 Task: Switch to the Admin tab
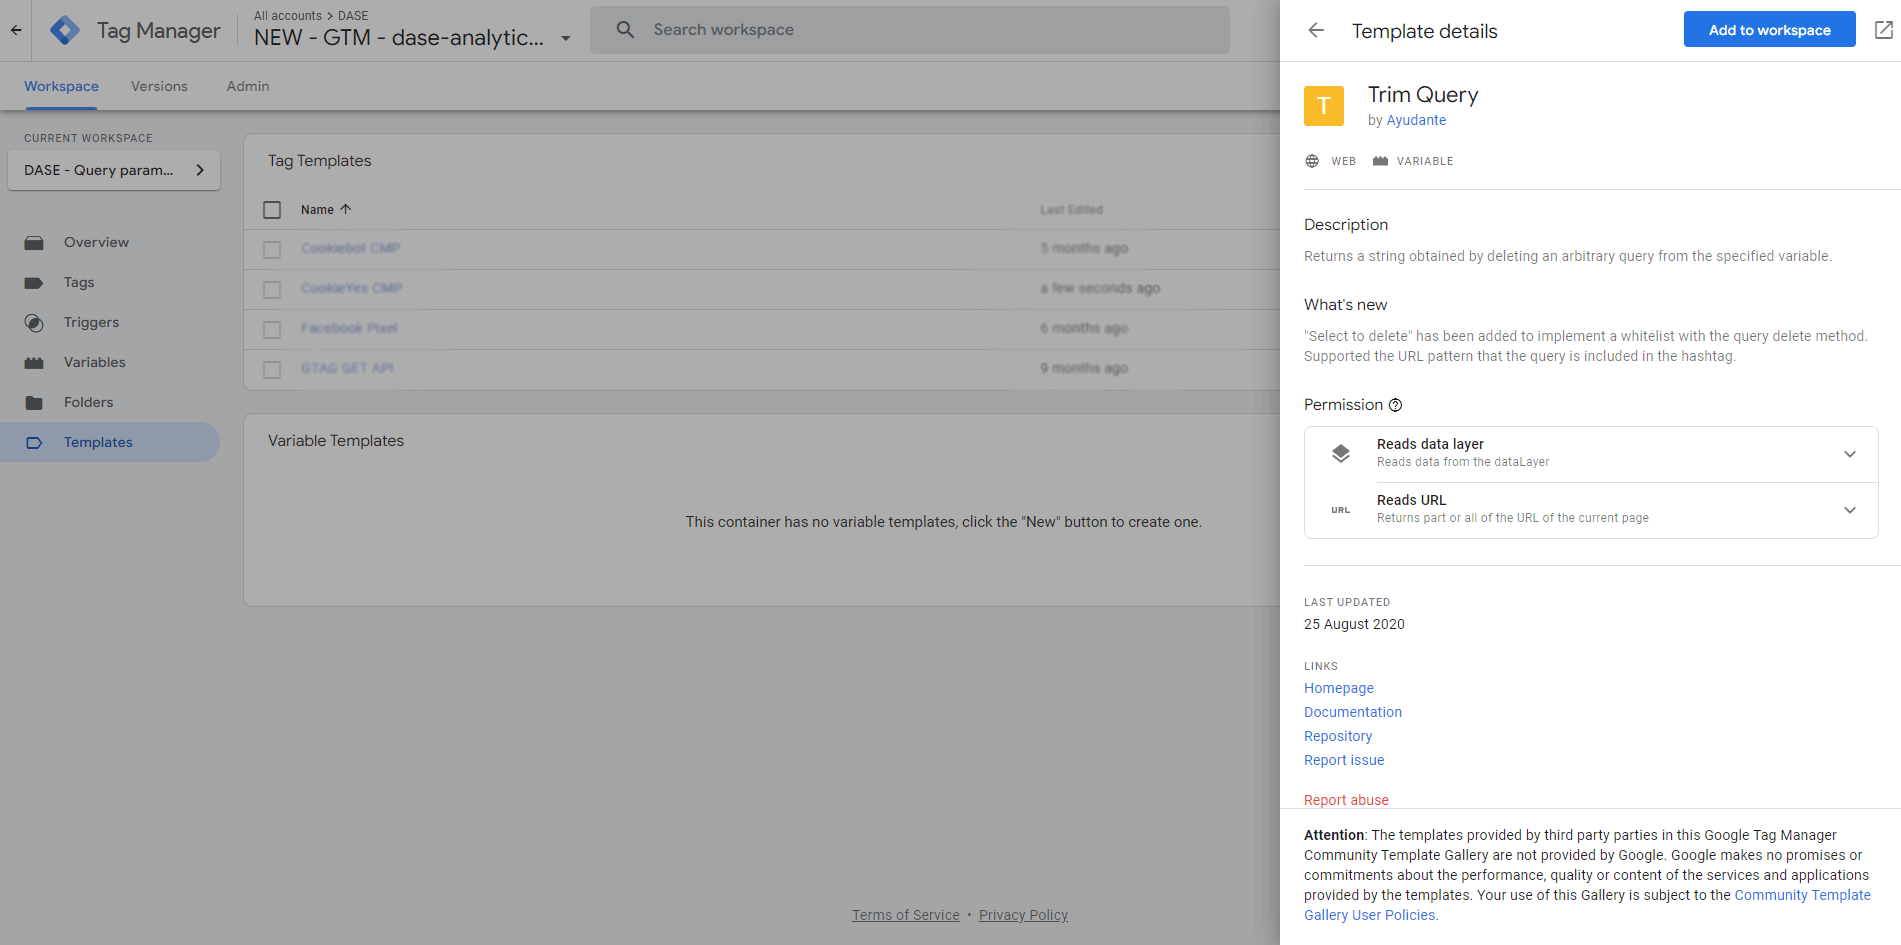248,86
